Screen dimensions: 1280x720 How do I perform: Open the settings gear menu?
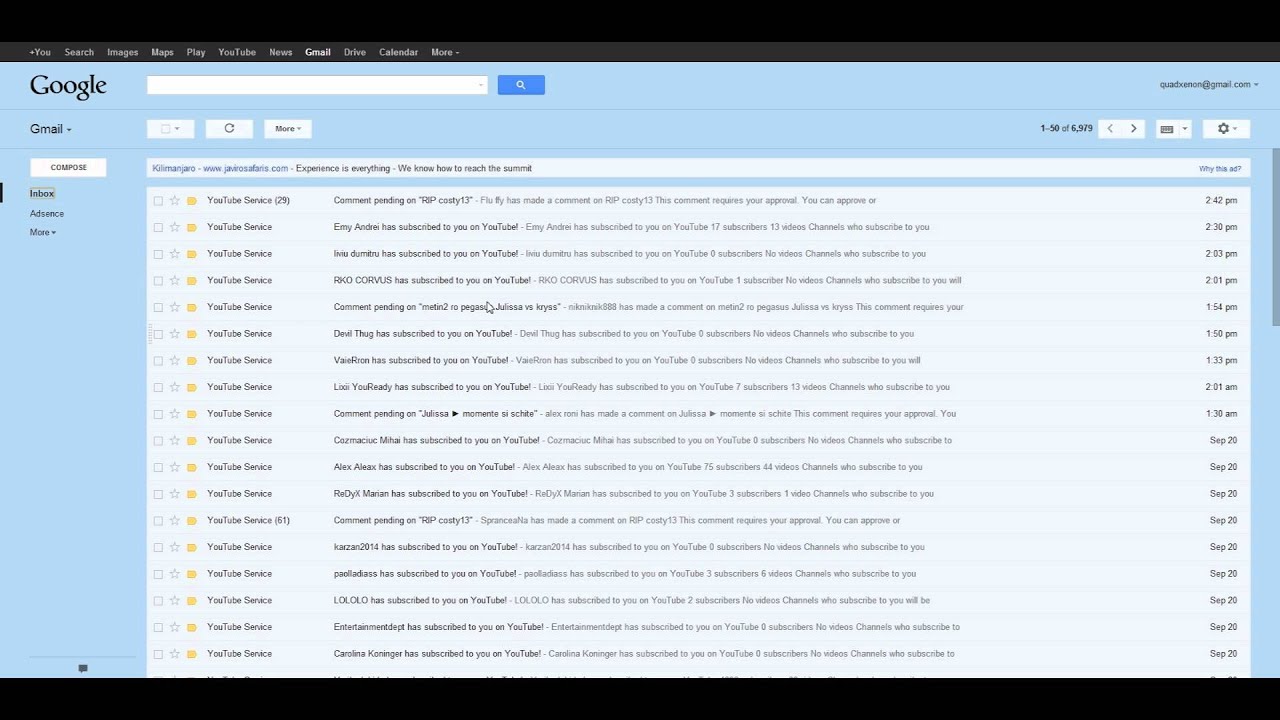(x=1227, y=129)
